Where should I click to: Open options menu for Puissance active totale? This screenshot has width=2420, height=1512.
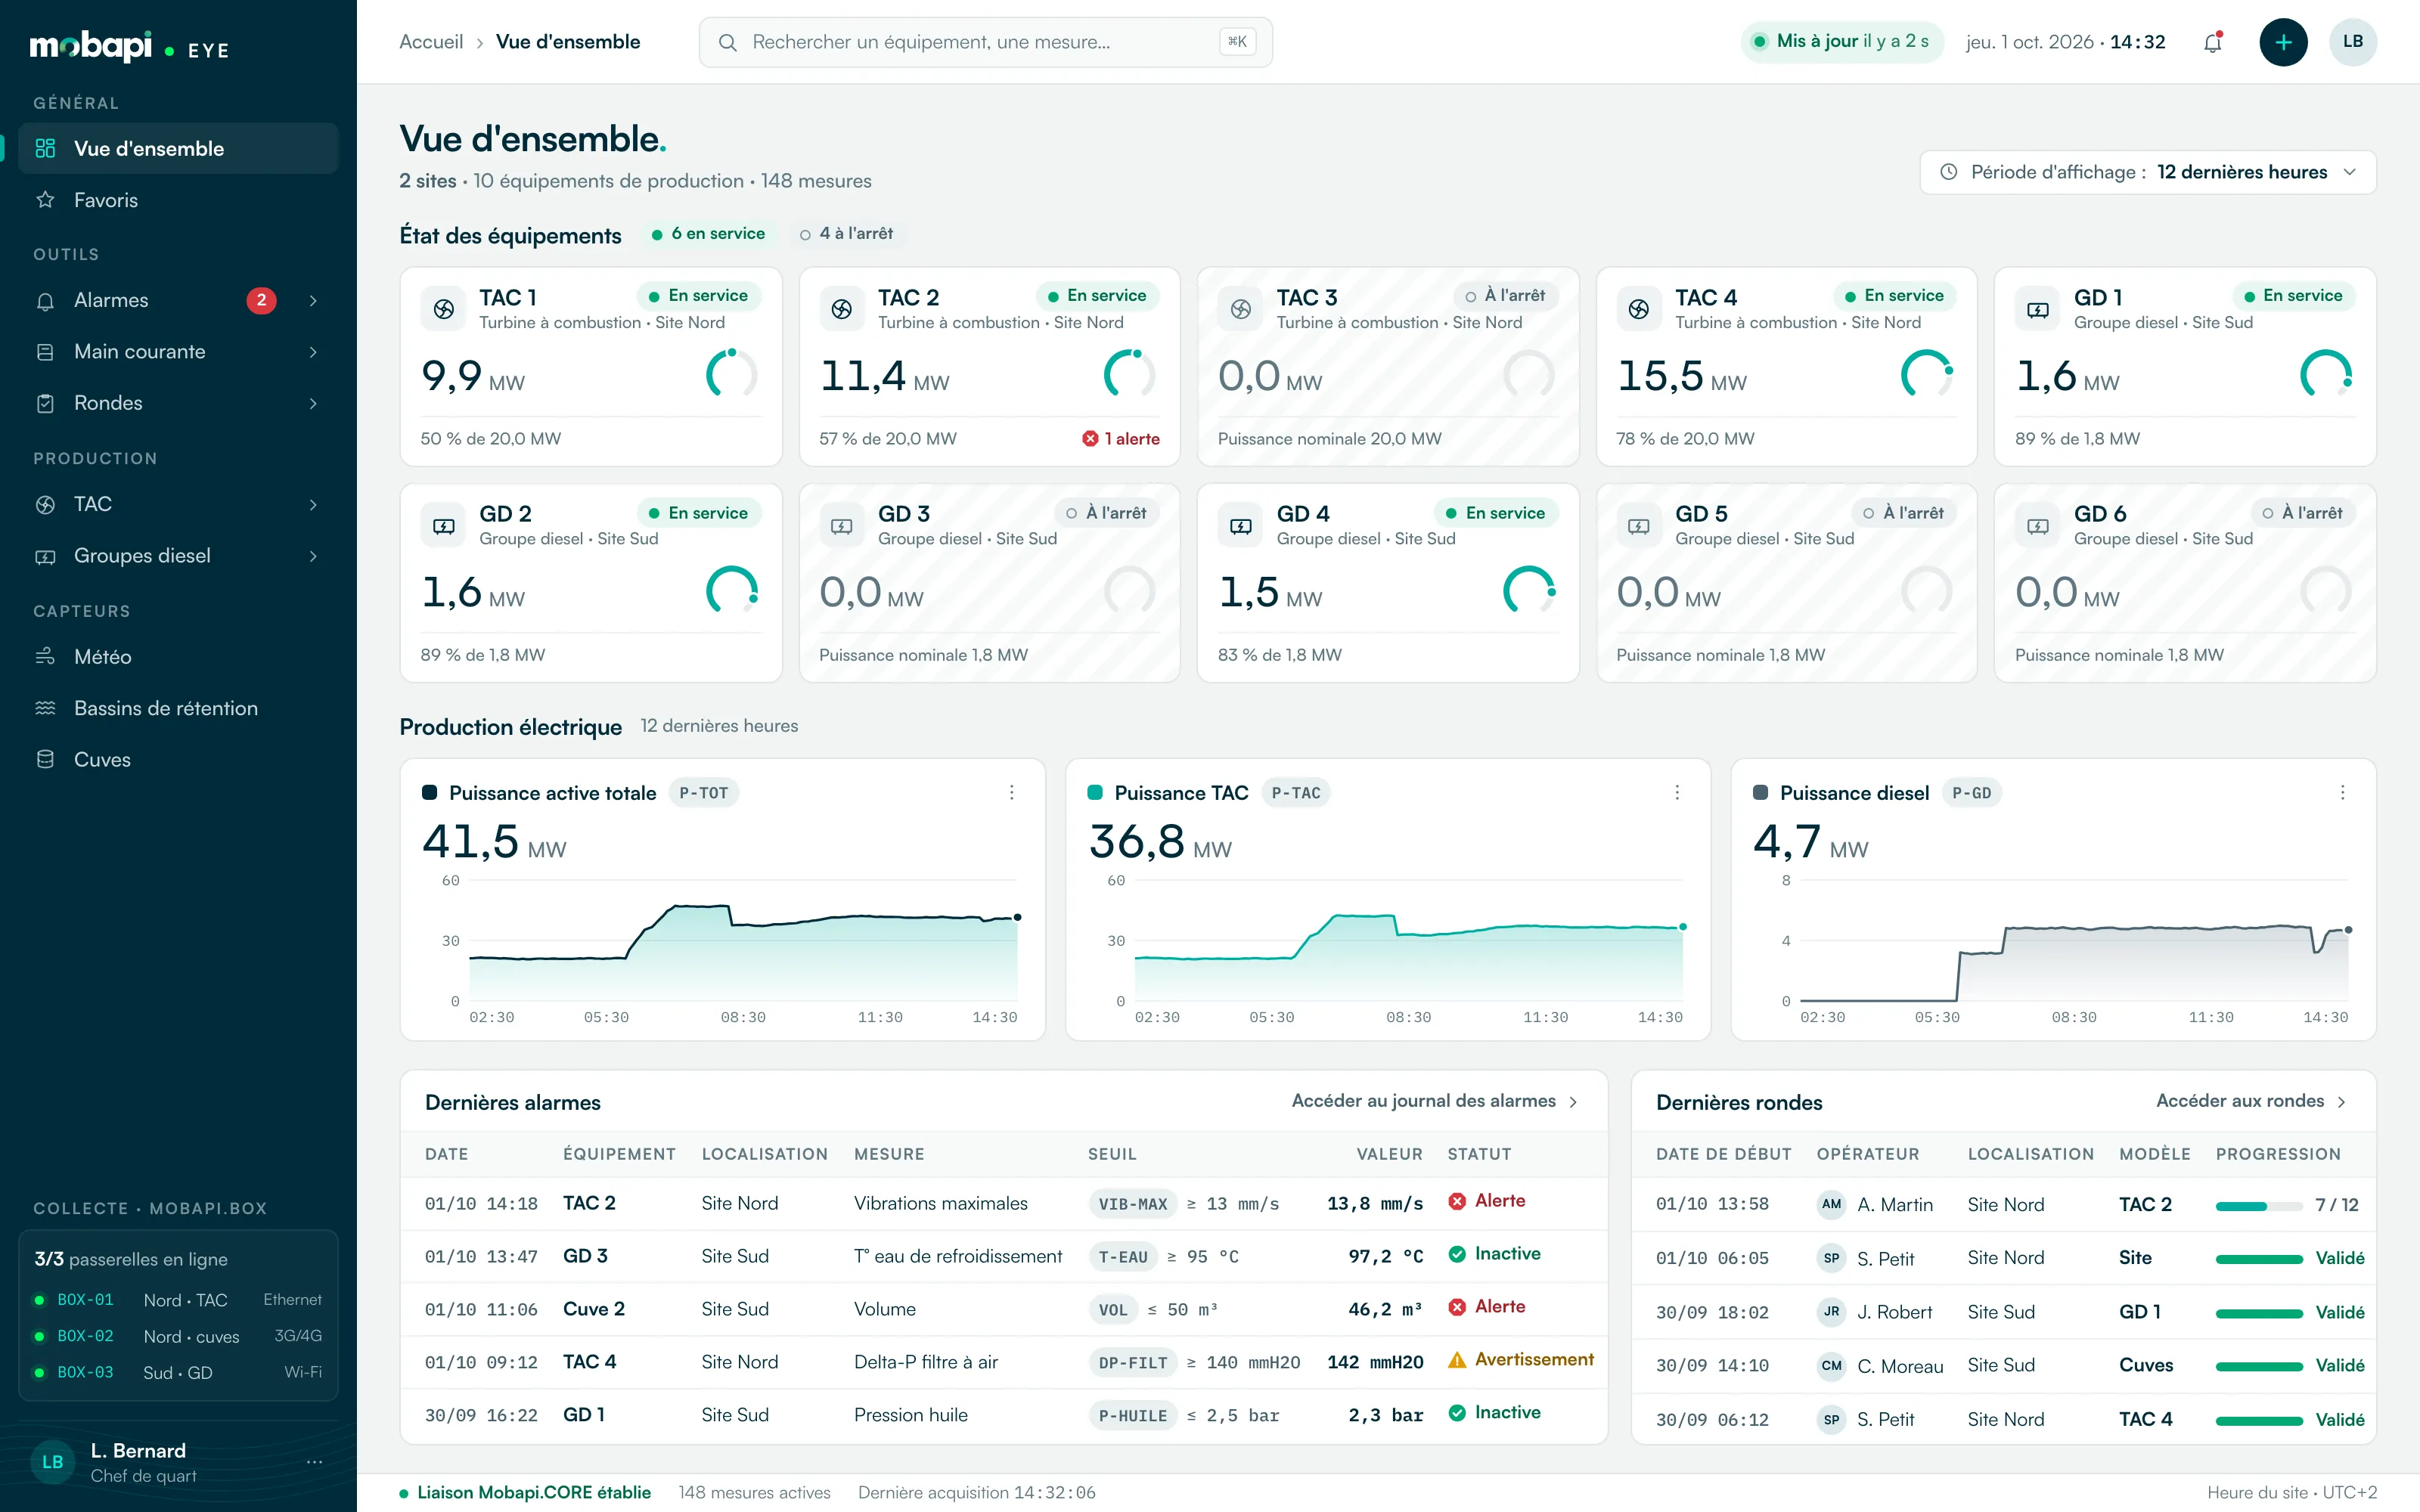click(1012, 792)
